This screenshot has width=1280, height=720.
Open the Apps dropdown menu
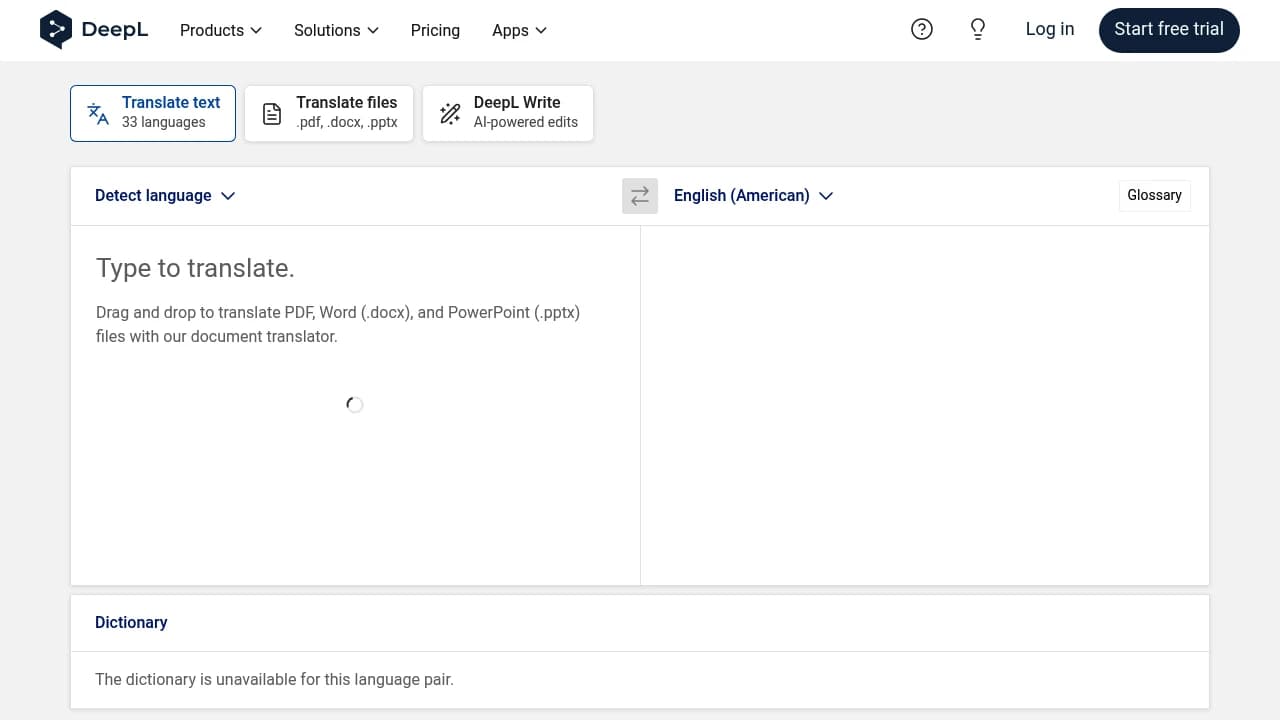(x=520, y=30)
